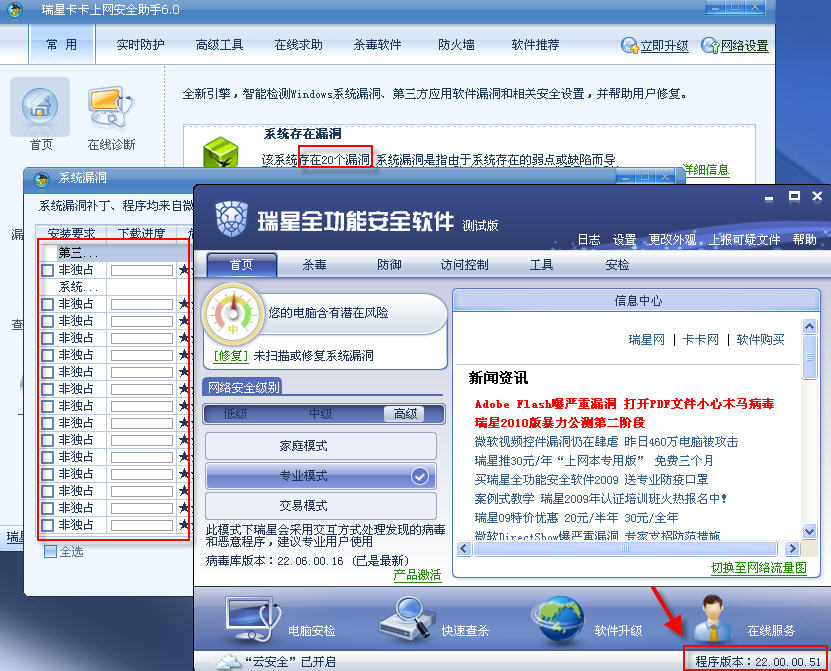Viewport: 831px width, 671px height.
Task: Open 软件推荐 tab in 卡卡
Action: point(535,45)
